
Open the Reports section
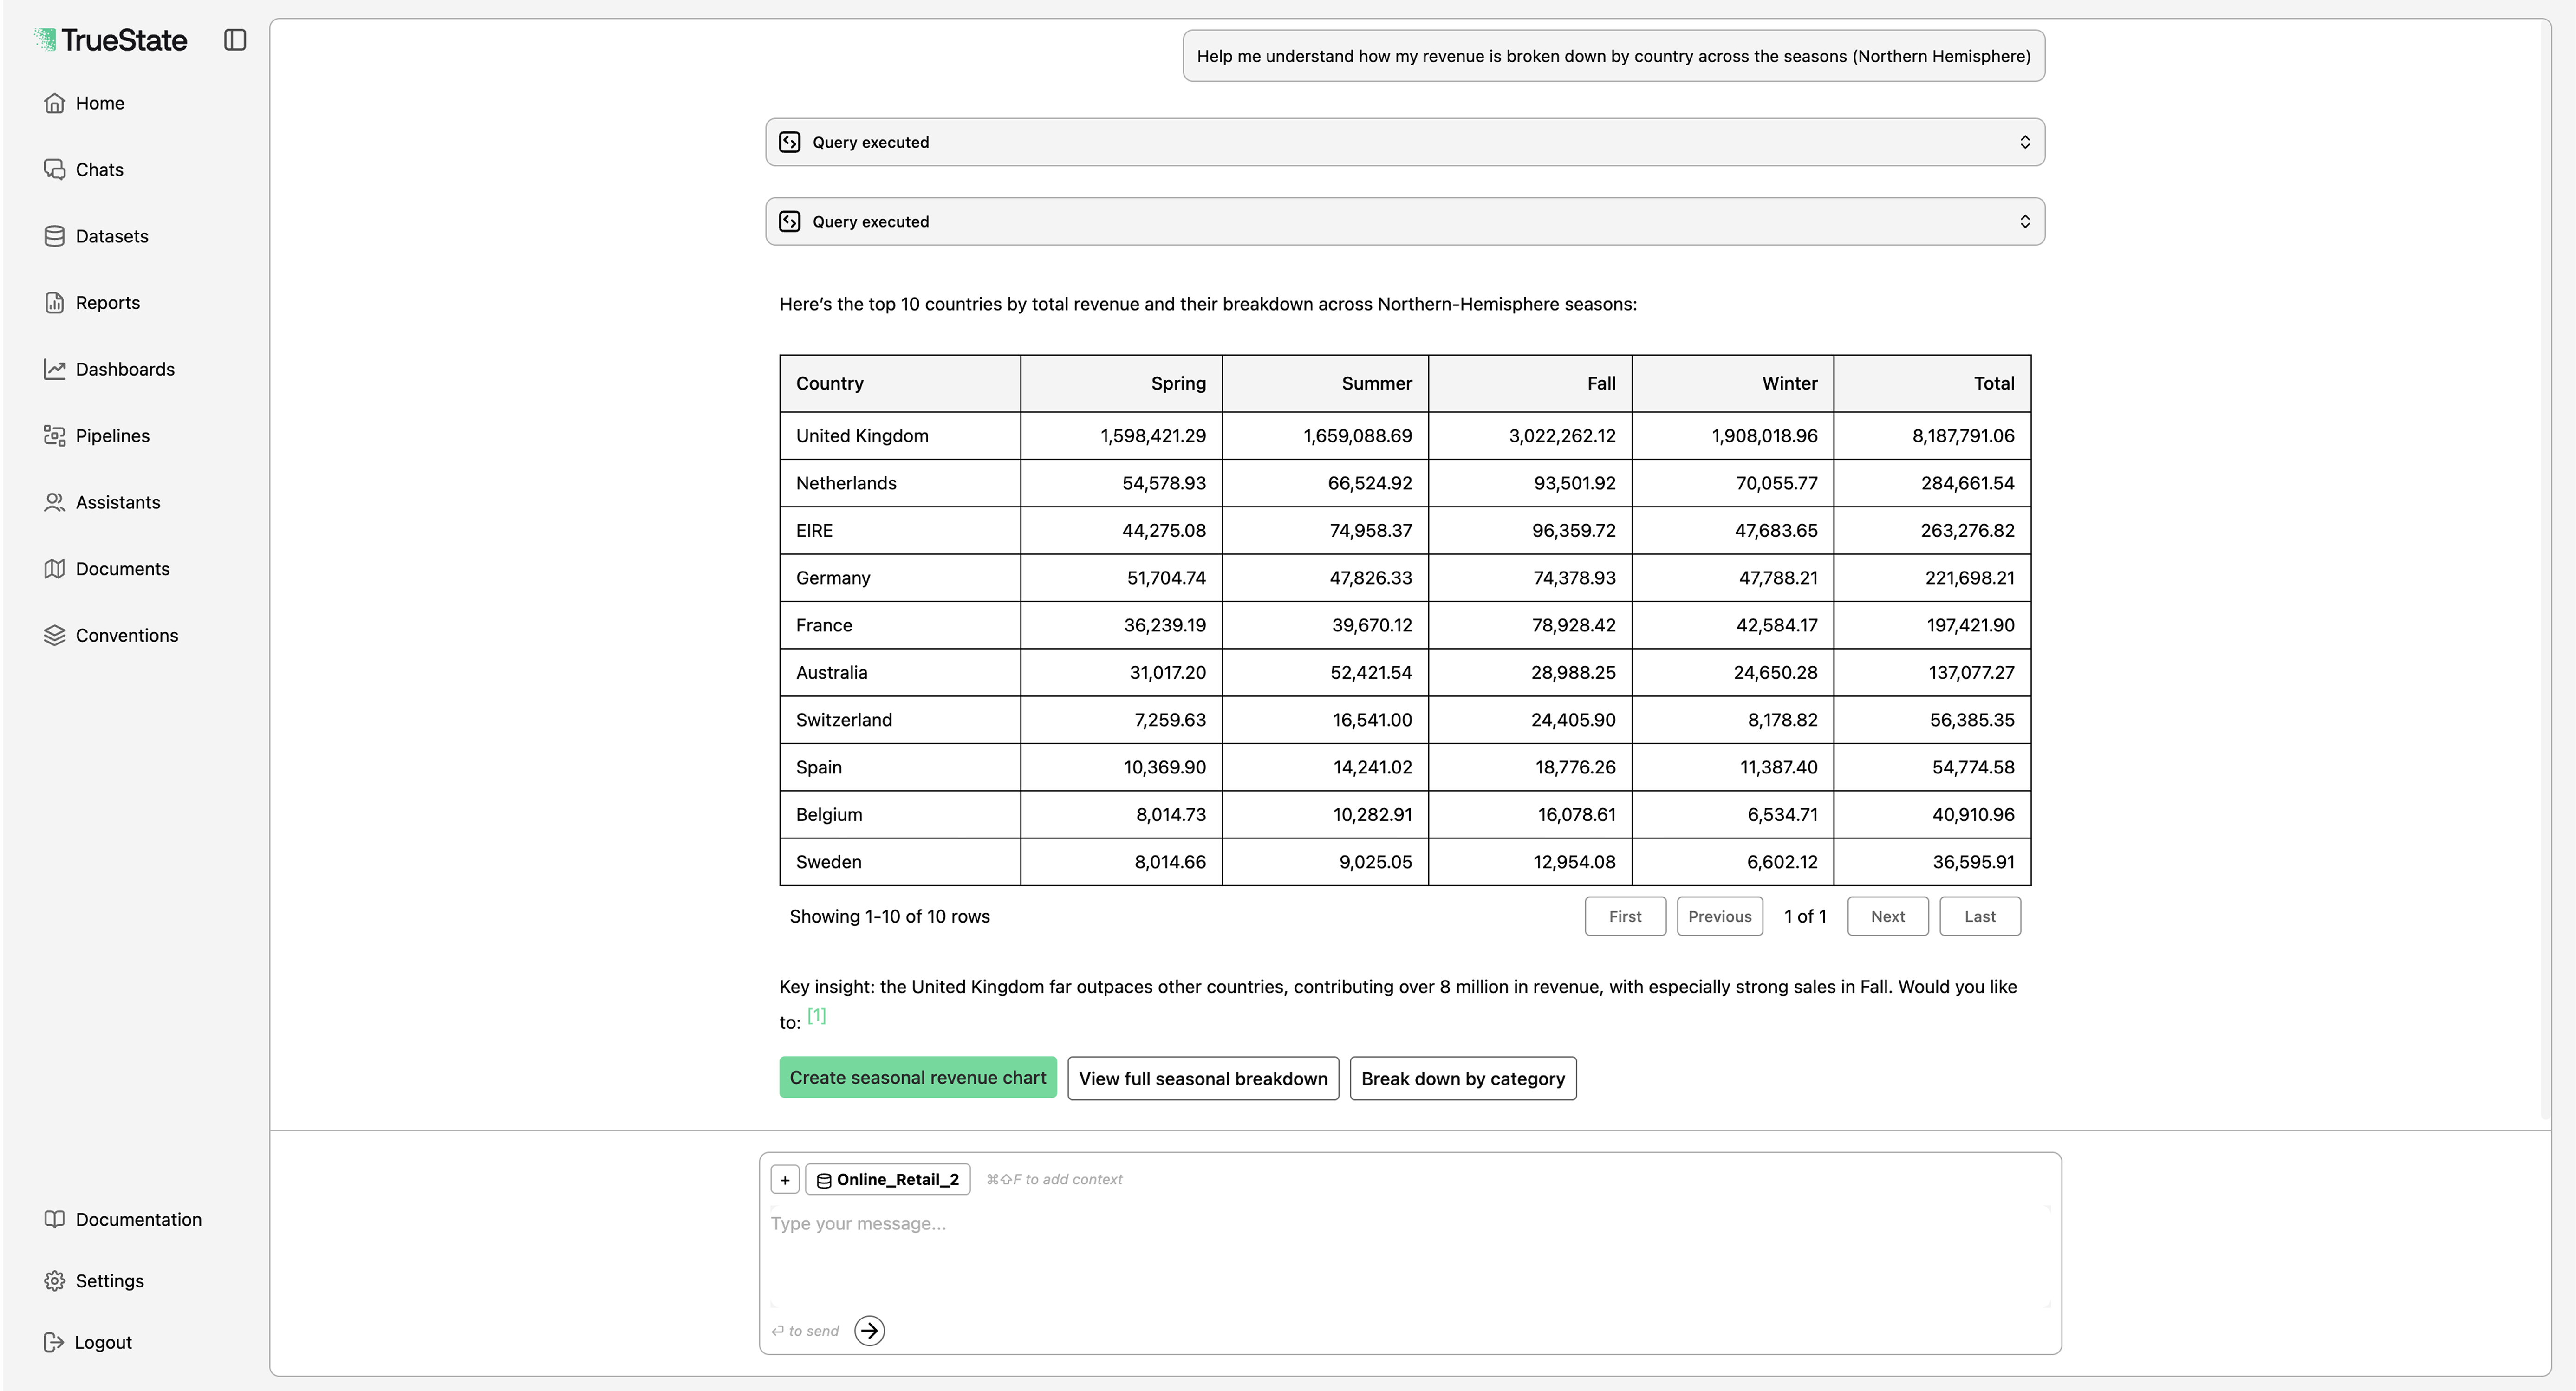click(107, 302)
